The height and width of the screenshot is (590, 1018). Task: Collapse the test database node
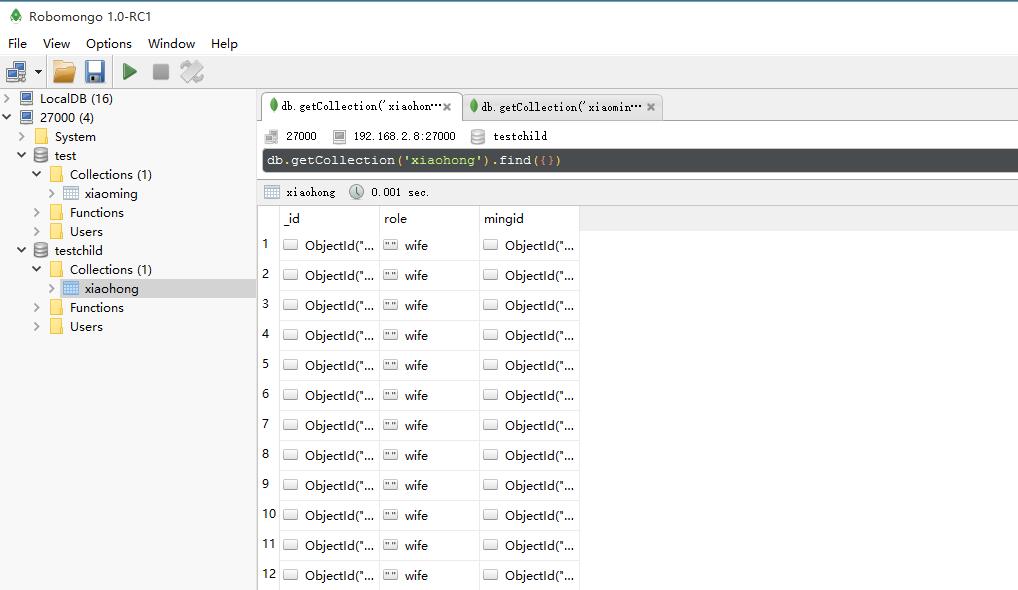pyautogui.click(x=21, y=155)
